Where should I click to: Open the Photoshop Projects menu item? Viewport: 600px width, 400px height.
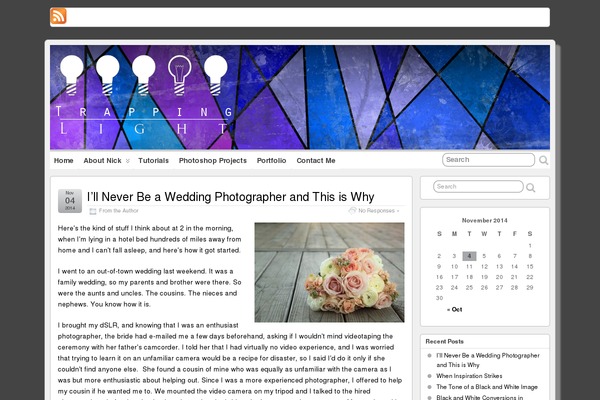(213, 161)
